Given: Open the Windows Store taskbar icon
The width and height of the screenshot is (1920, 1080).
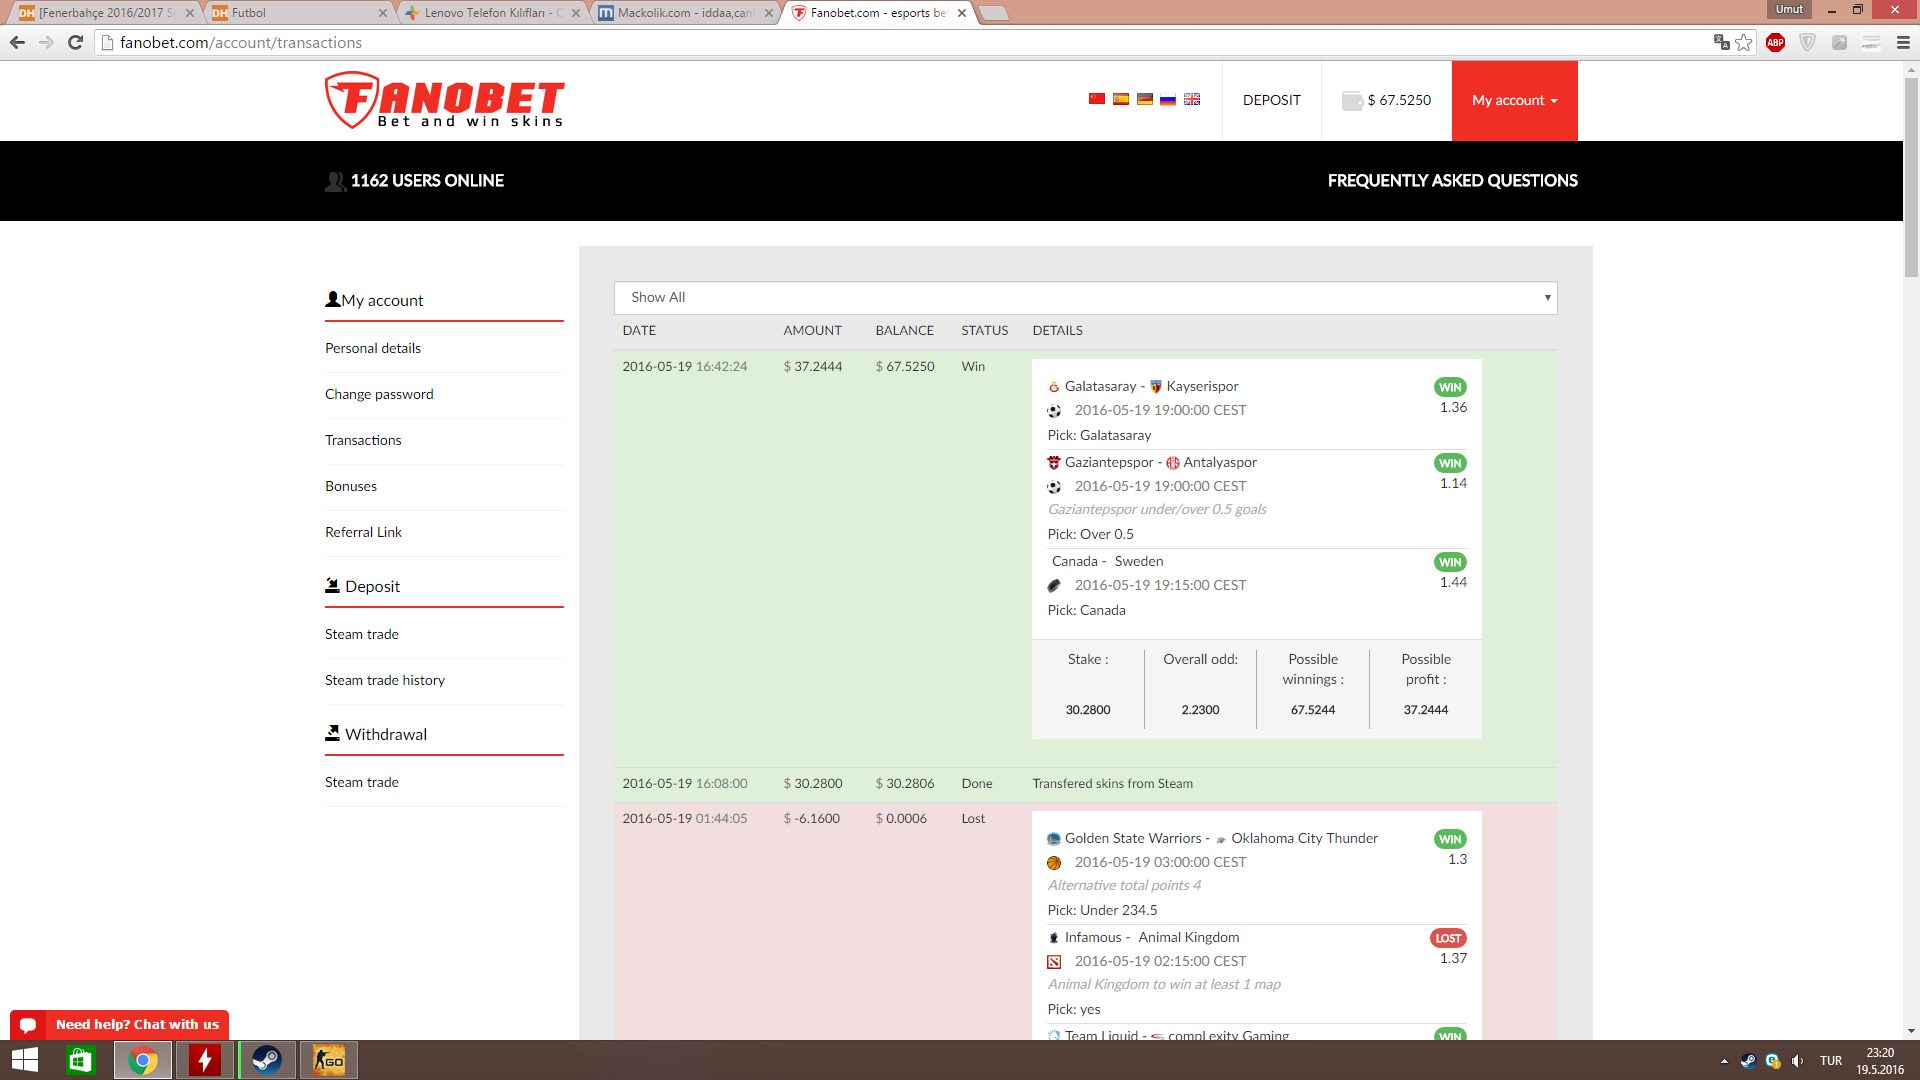Looking at the screenshot, I should pyautogui.click(x=80, y=1060).
